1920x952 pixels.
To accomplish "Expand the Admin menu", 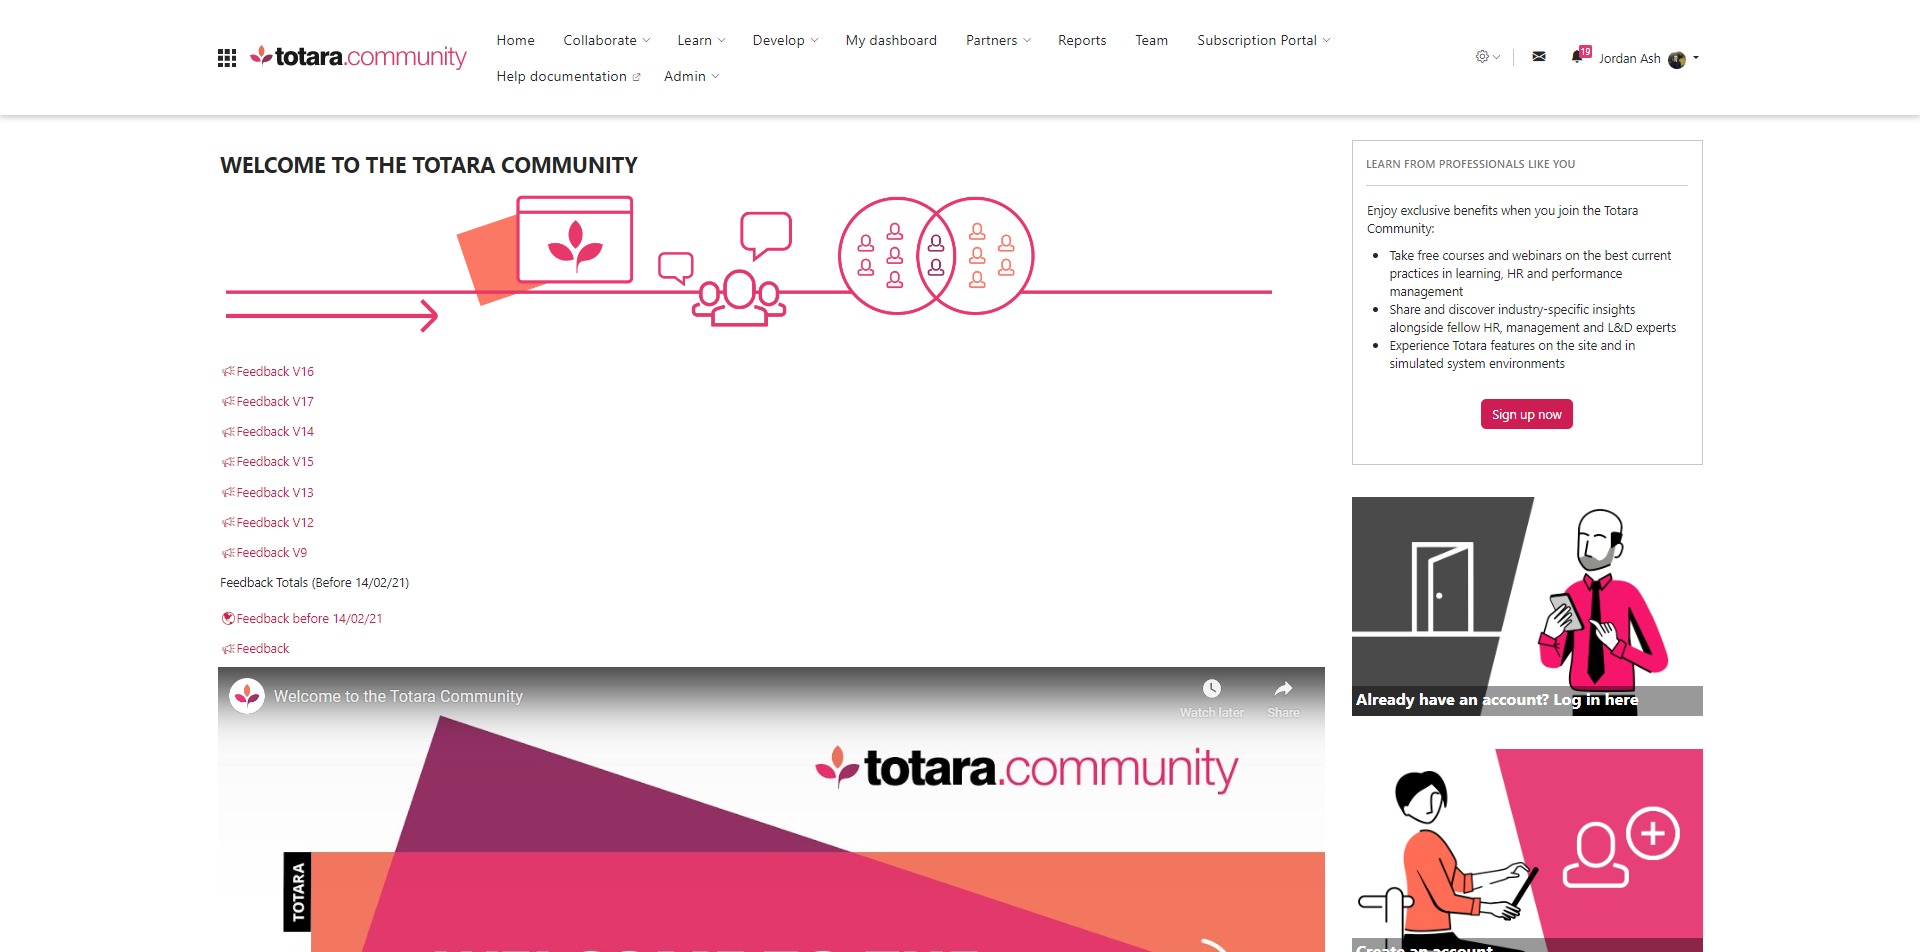I will [x=691, y=76].
